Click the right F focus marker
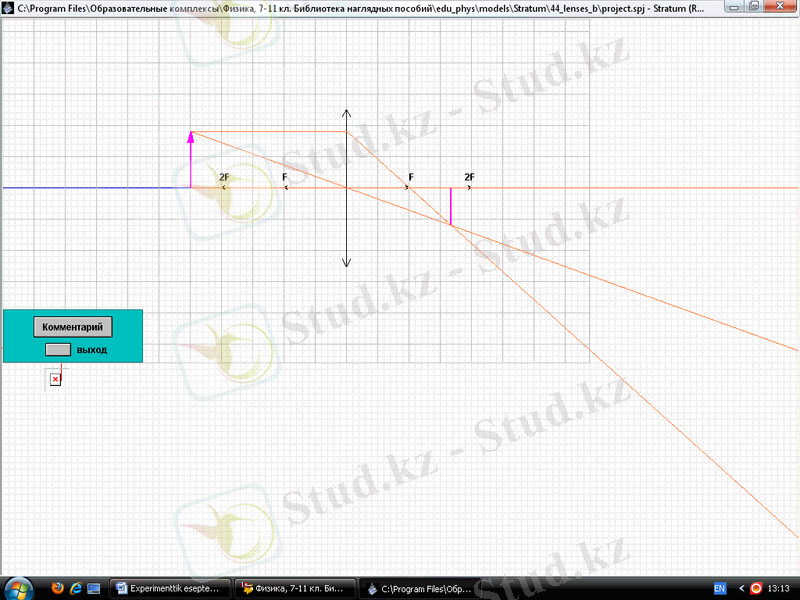Image resolution: width=800 pixels, height=600 pixels. click(408, 186)
